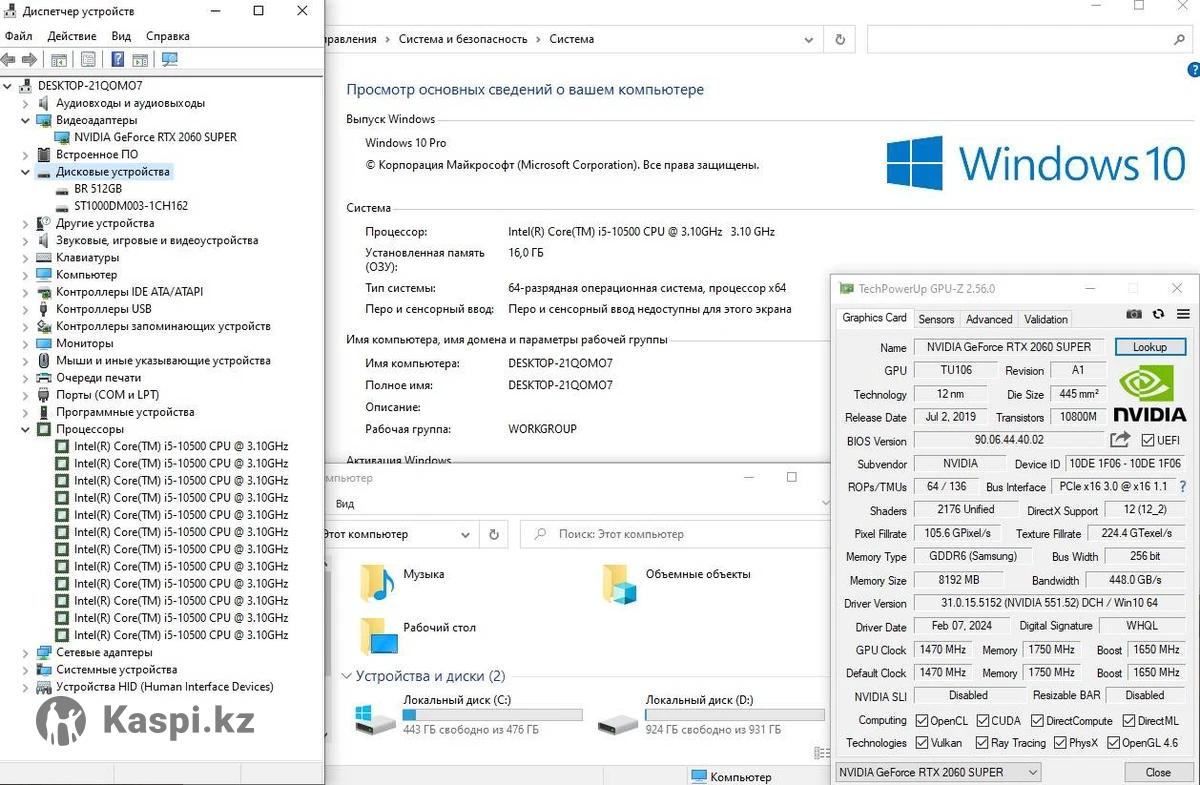
Task: Click the Local Disk (D:) capacity bar
Action: coord(735,715)
